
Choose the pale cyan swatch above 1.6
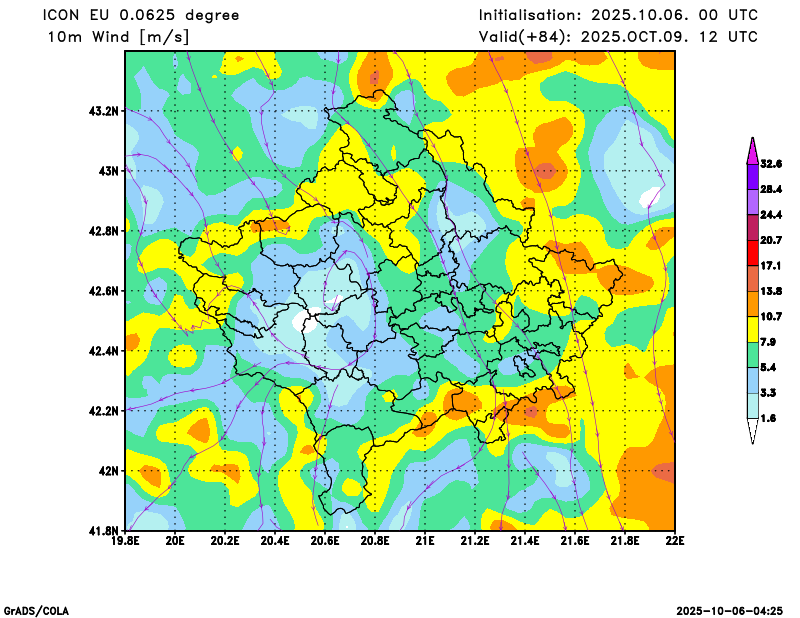pos(752,406)
